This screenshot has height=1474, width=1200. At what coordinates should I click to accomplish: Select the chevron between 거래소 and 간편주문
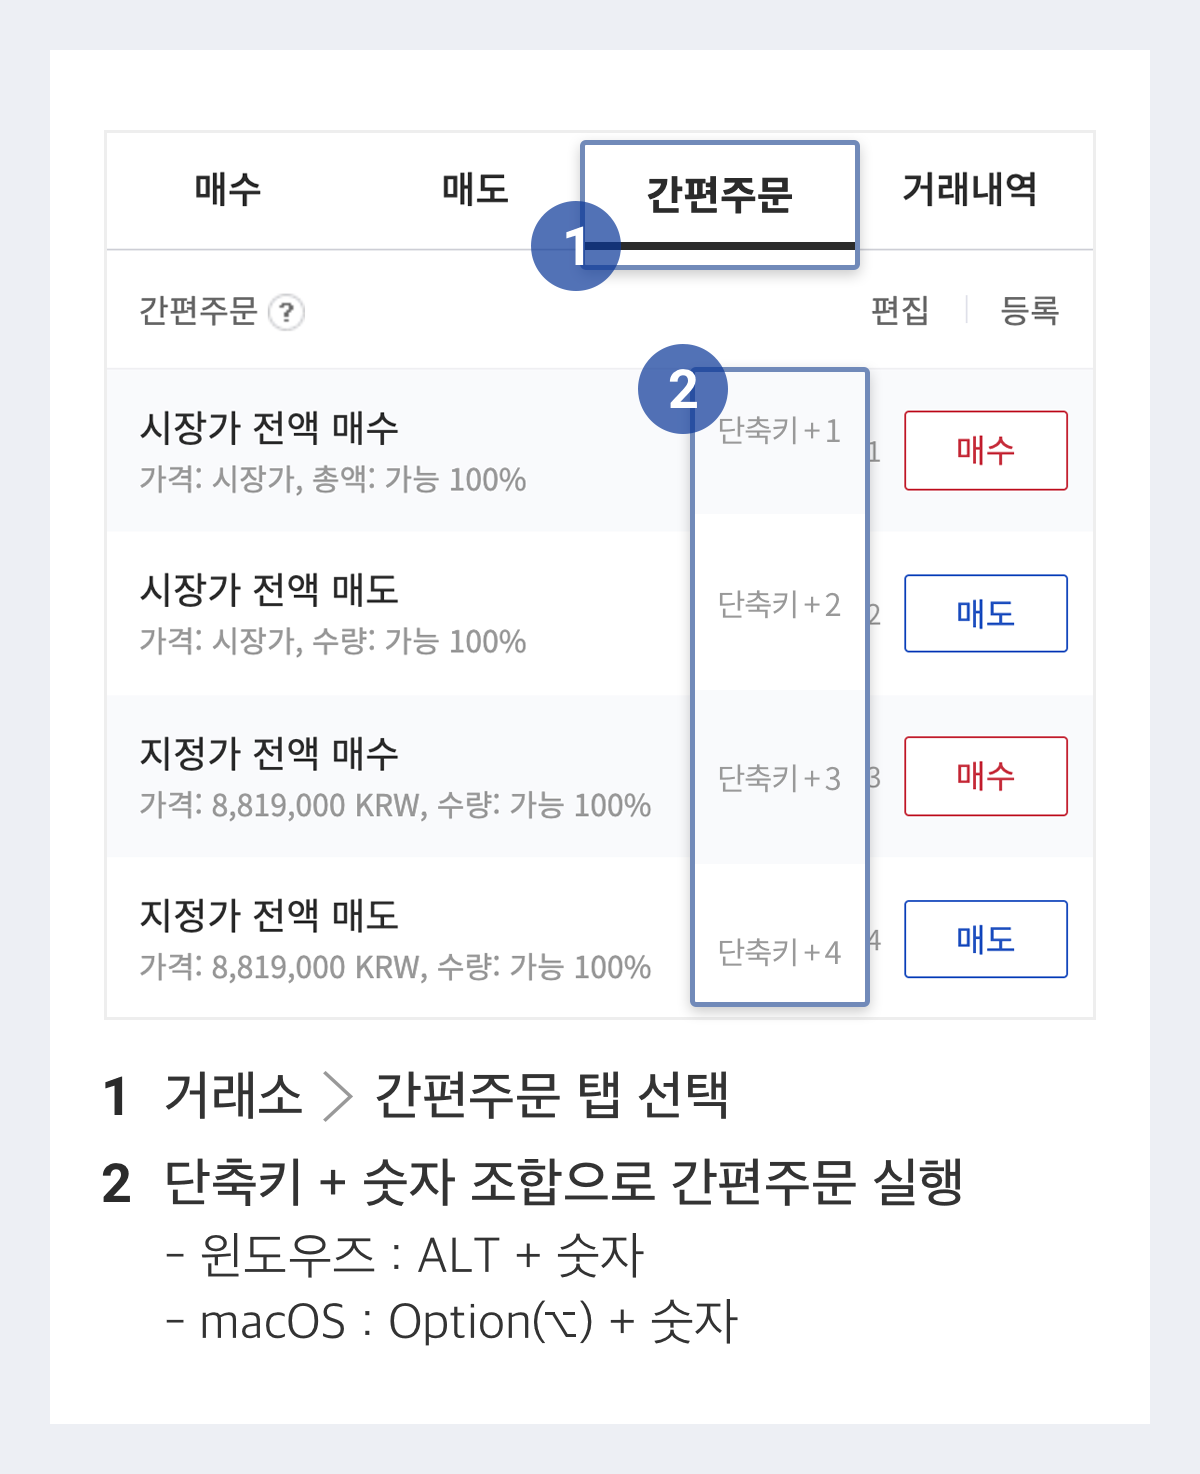tap(340, 1098)
